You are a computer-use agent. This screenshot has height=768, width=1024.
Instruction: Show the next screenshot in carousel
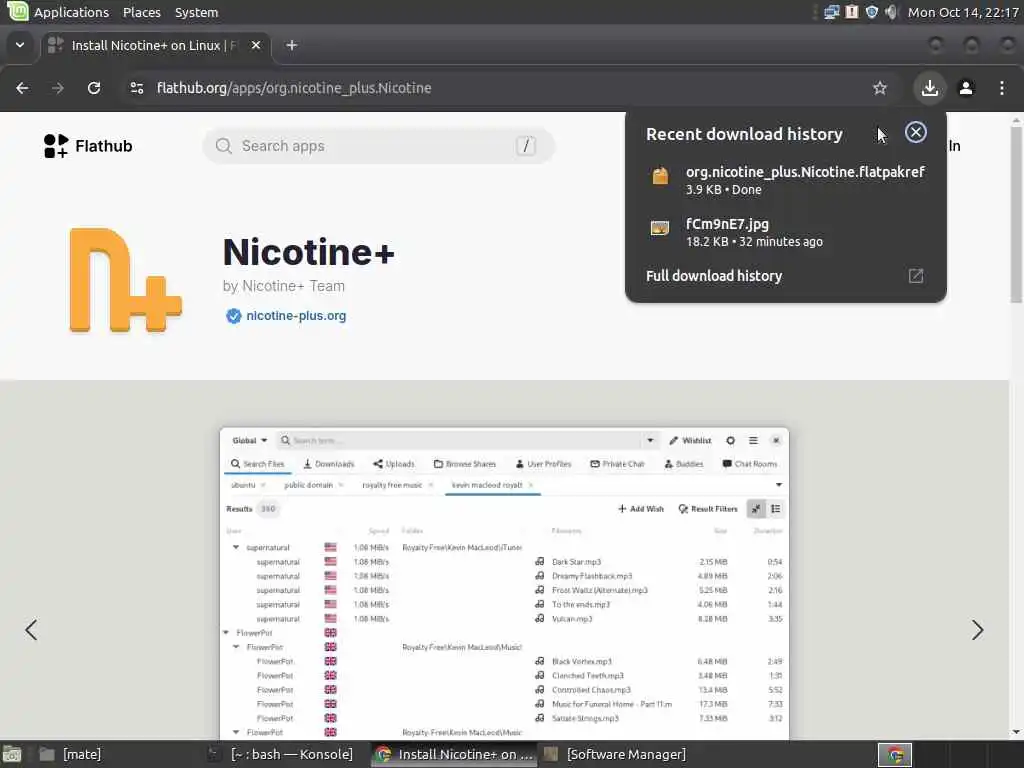tap(977, 630)
